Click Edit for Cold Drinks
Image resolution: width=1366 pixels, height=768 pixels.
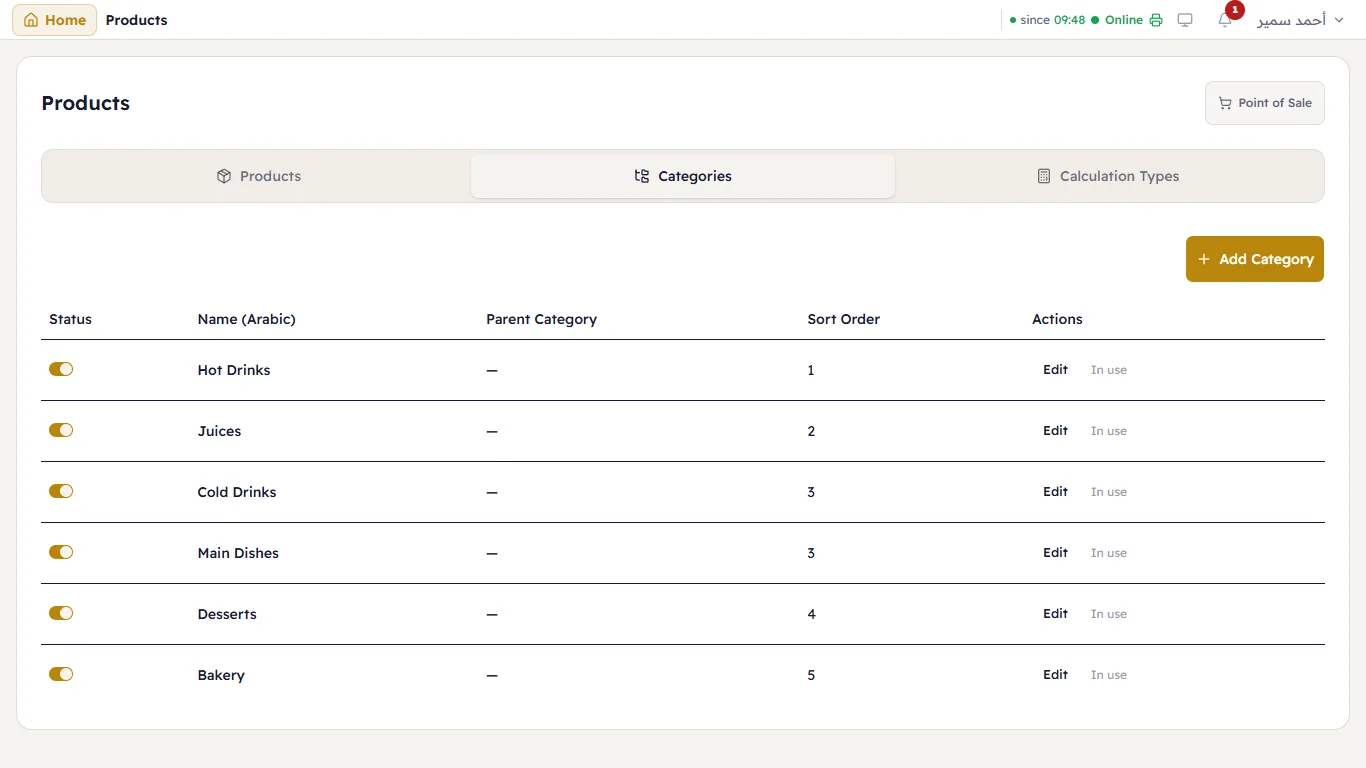click(x=1056, y=492)
